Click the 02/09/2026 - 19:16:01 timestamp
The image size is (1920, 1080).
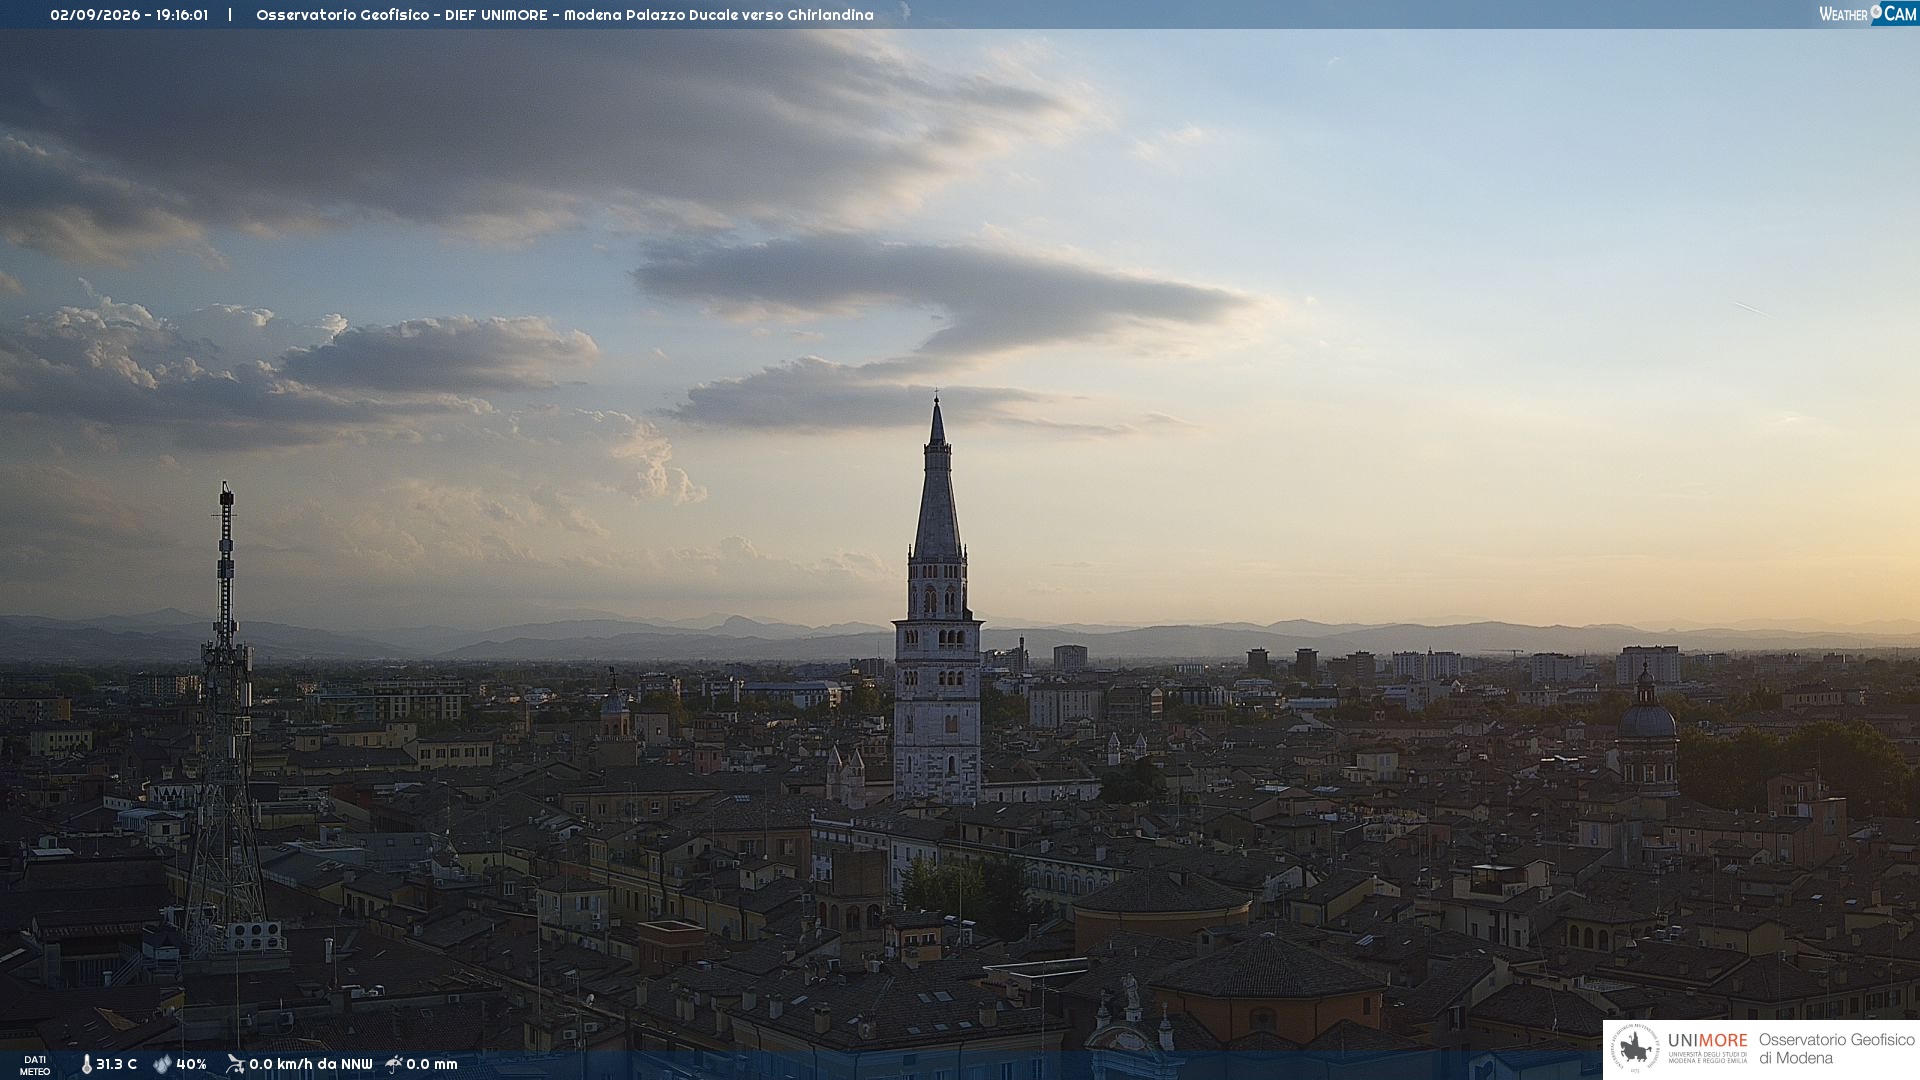(x=129, y=15)
